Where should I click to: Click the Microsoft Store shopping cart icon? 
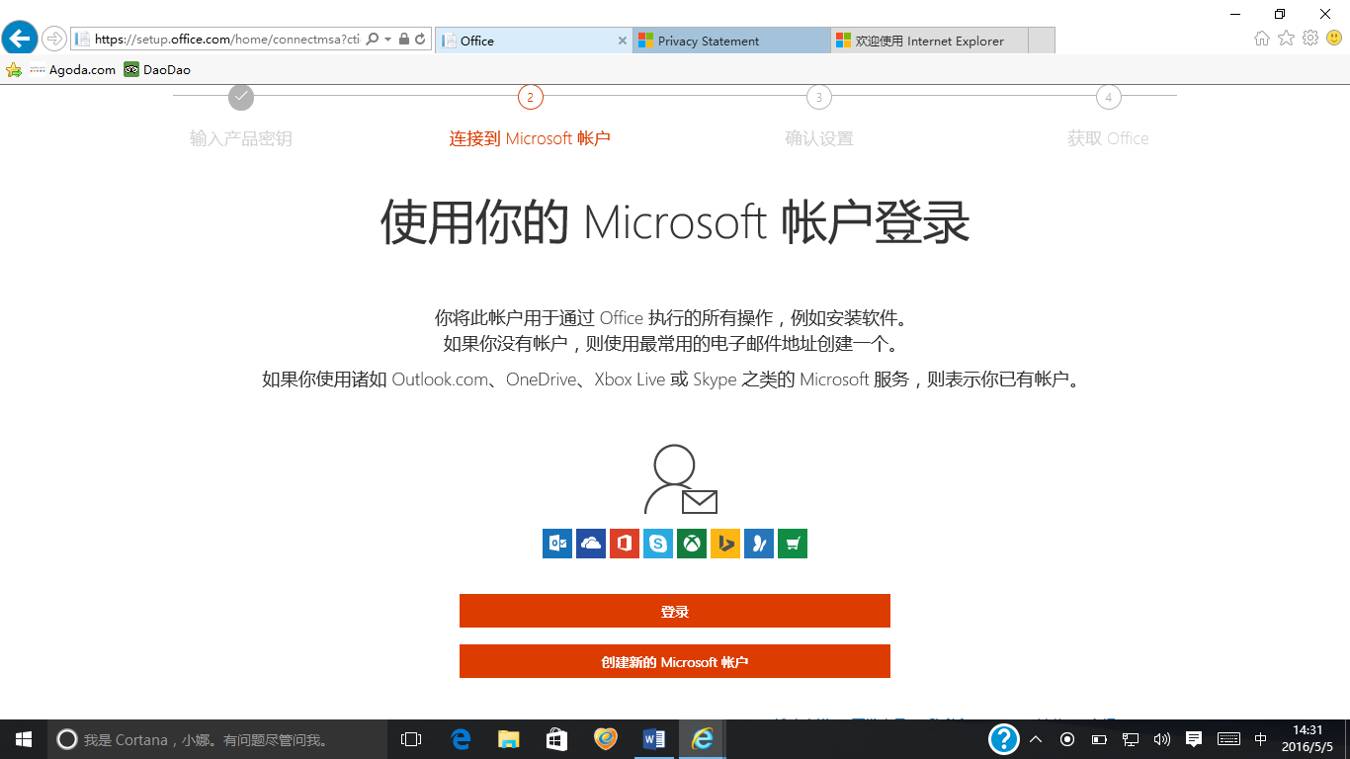pos(792,543)
